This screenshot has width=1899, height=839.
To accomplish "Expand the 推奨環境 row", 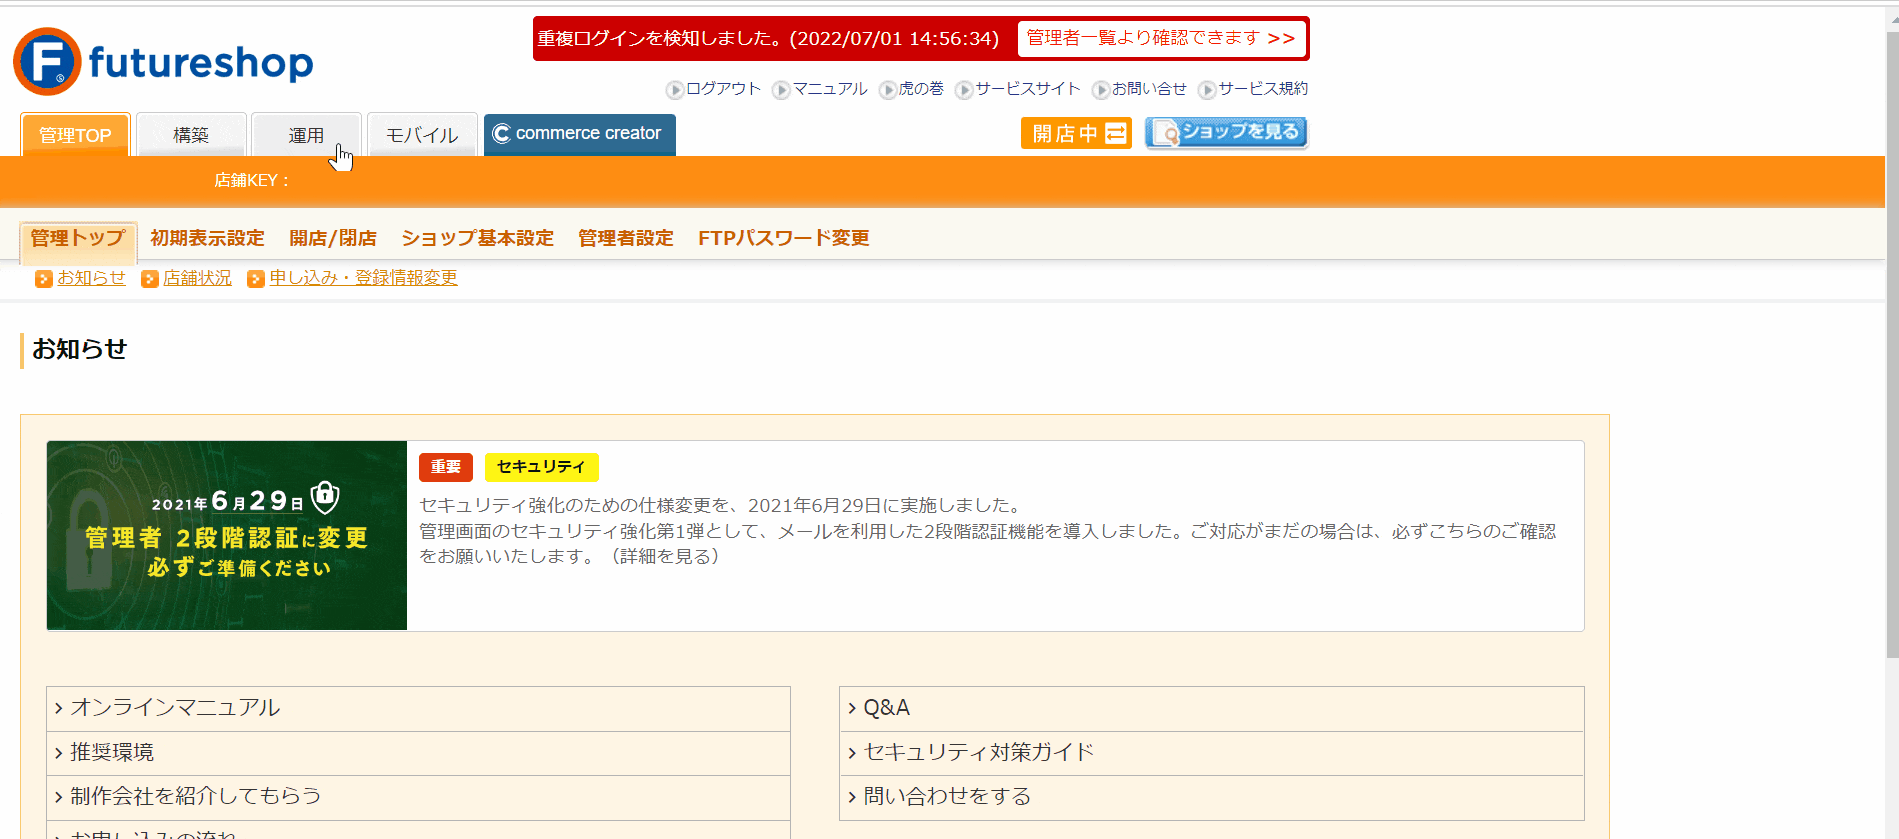I will pos(418,753).
